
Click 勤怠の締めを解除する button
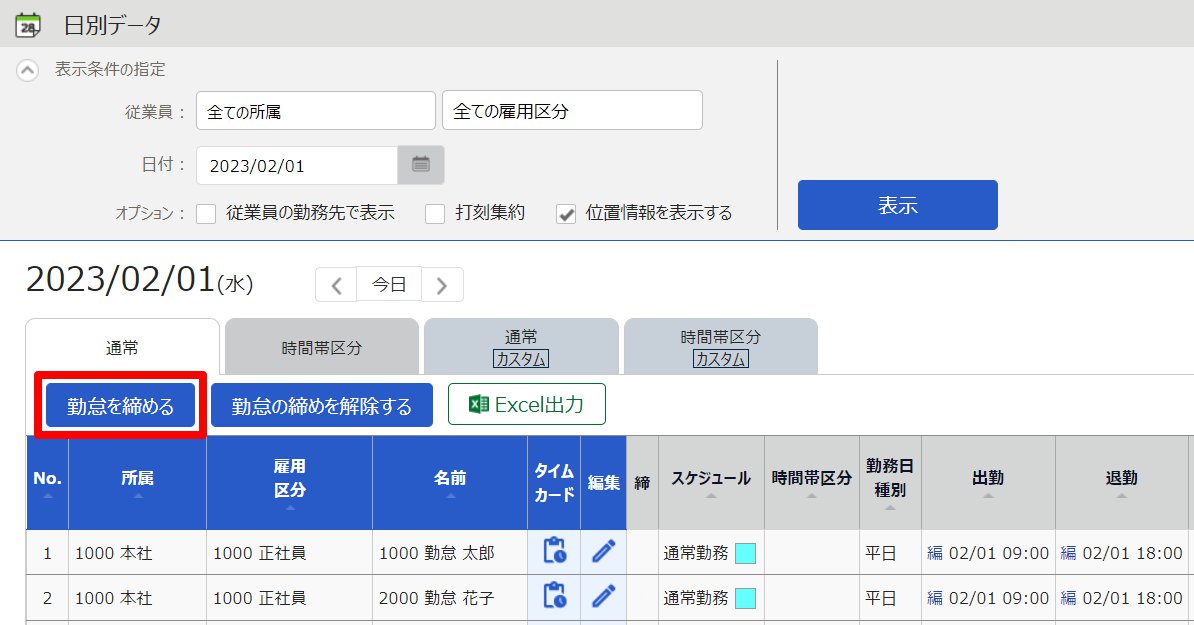pyautogui.click(x=321, y=405)
